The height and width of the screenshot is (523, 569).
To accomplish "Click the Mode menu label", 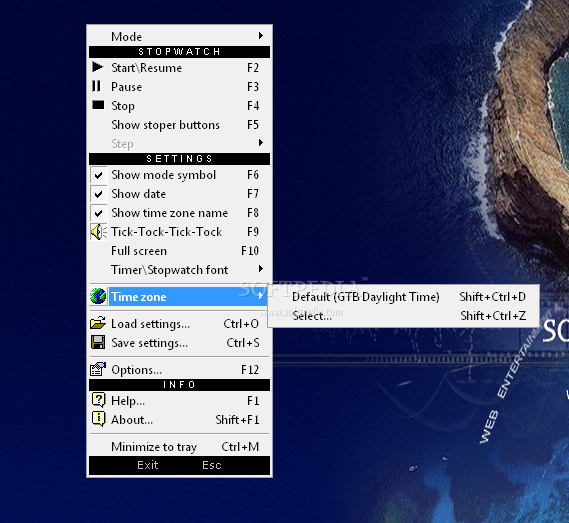I will [x=126, y=37].
